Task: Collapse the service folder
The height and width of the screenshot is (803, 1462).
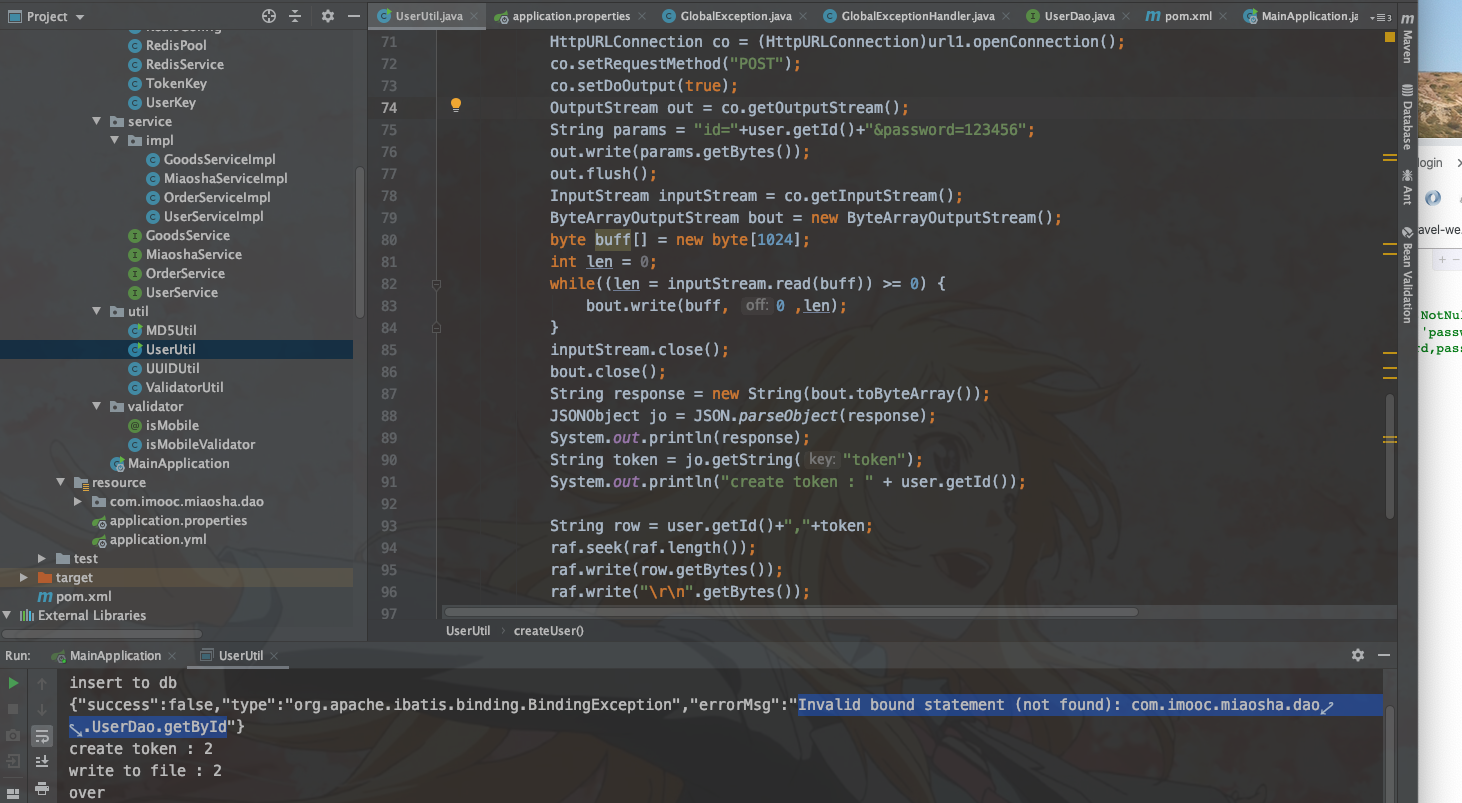Action: click(x=97, y=121)
